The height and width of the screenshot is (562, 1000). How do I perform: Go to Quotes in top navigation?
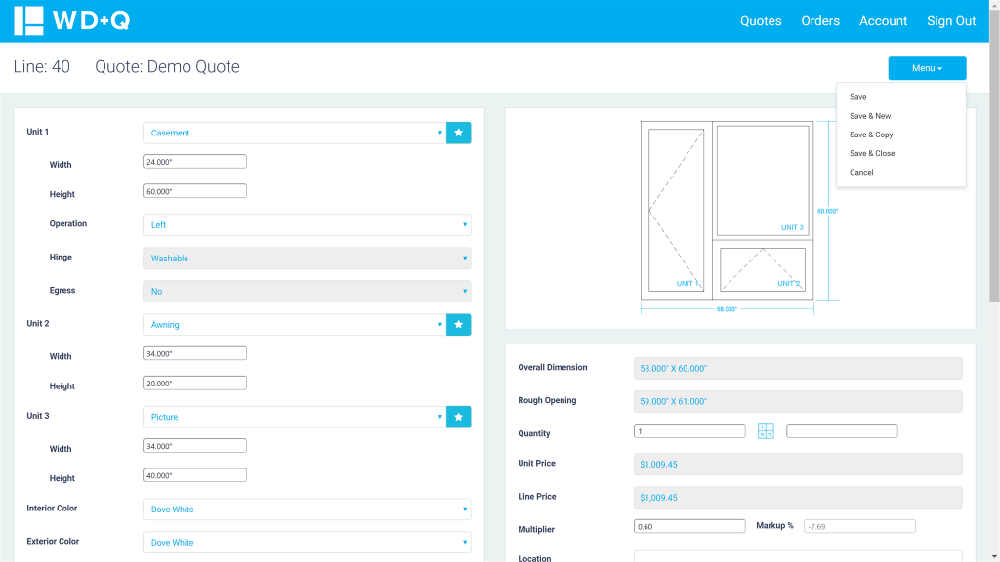(x=760, y=21)
